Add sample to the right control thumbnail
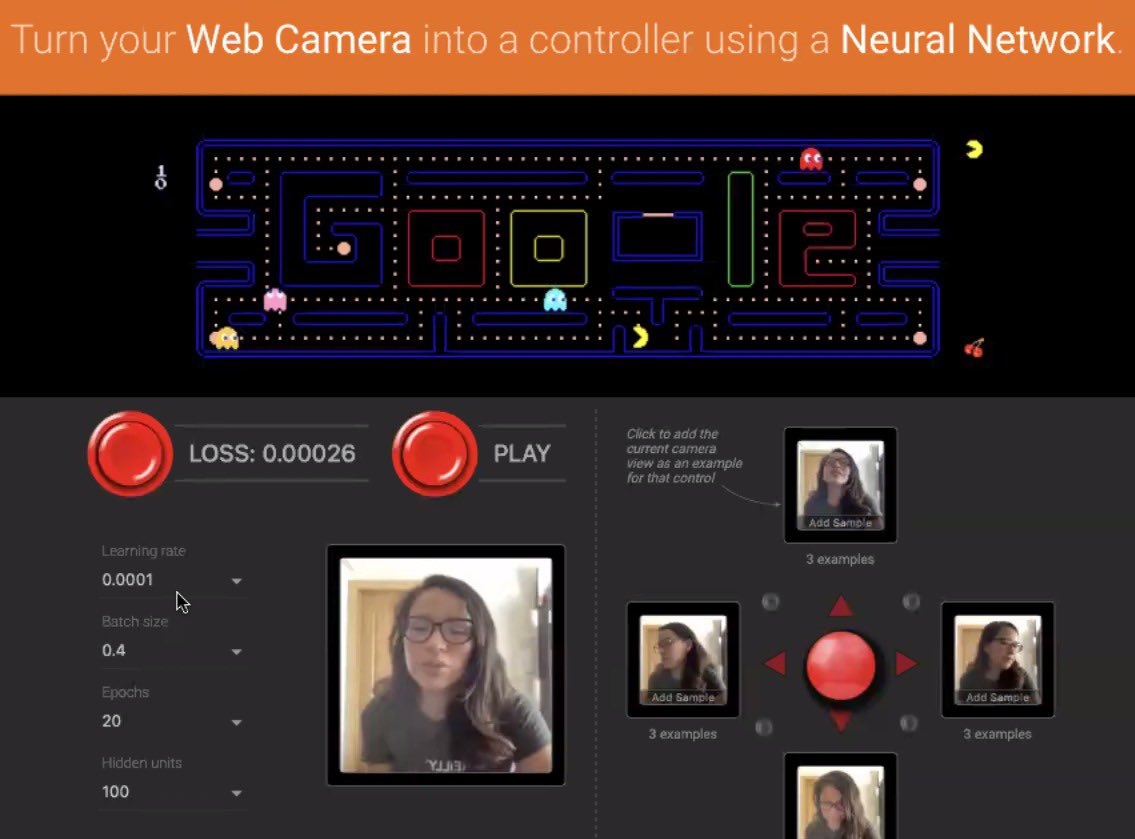The width and height of the screenshot is (1135, 839). click(997, 659)
